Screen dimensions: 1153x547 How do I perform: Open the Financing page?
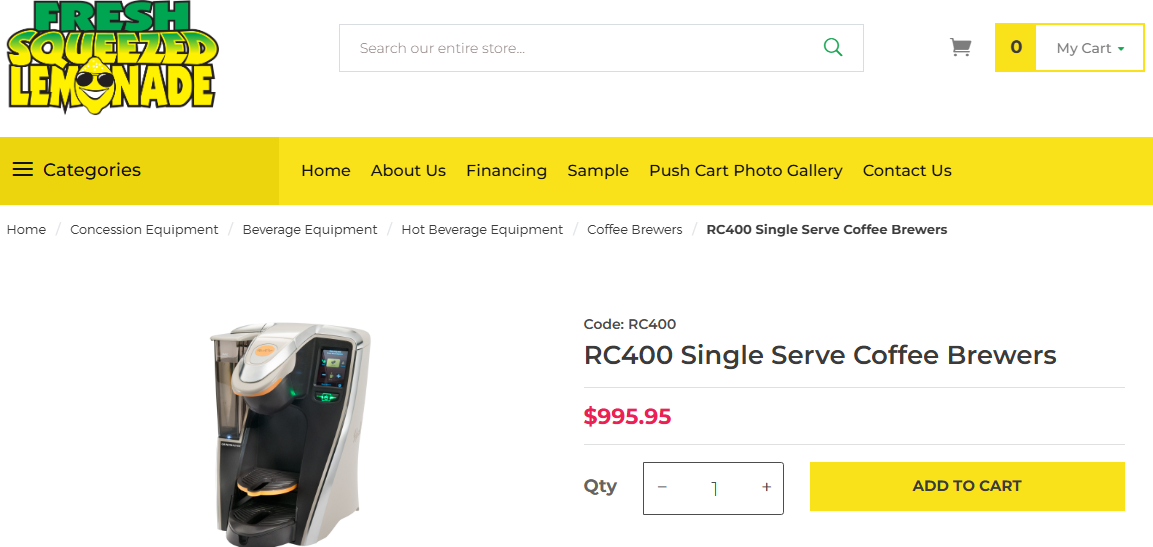click(x=506, y=171)
